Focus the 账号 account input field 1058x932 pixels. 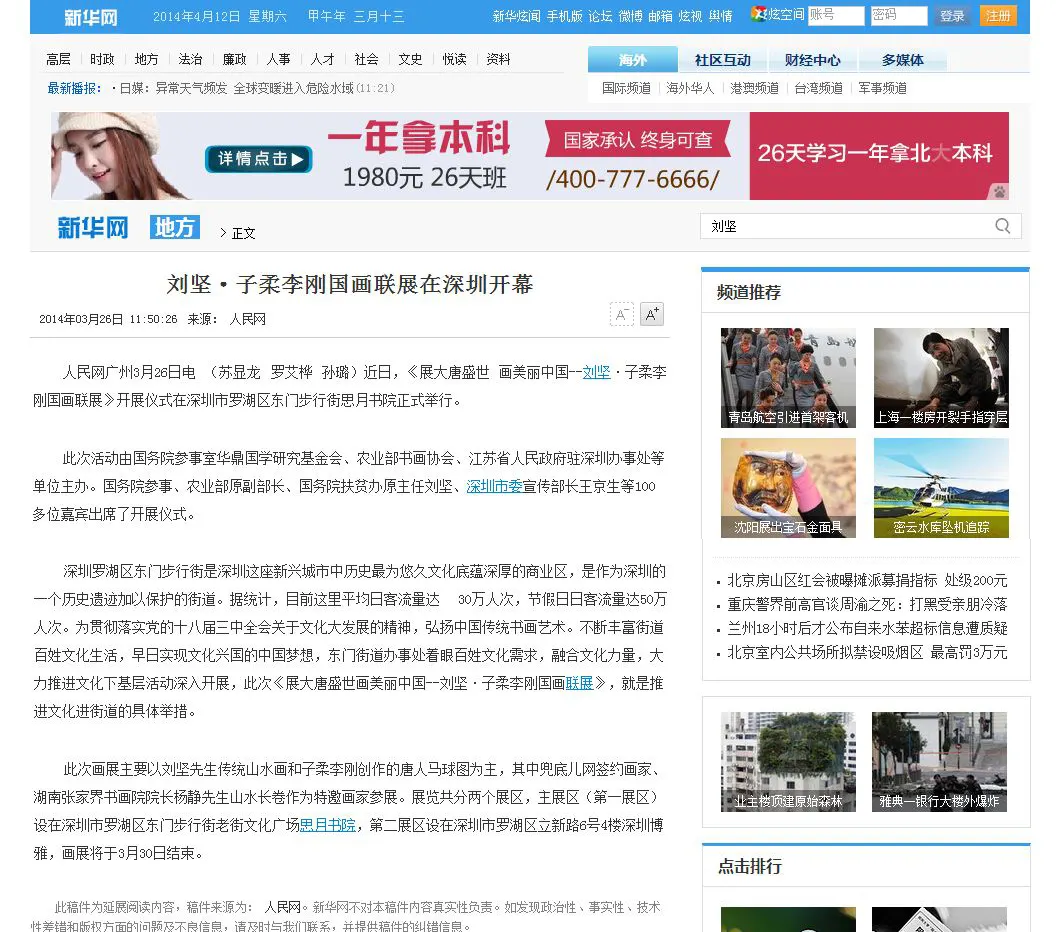[836, 16]
